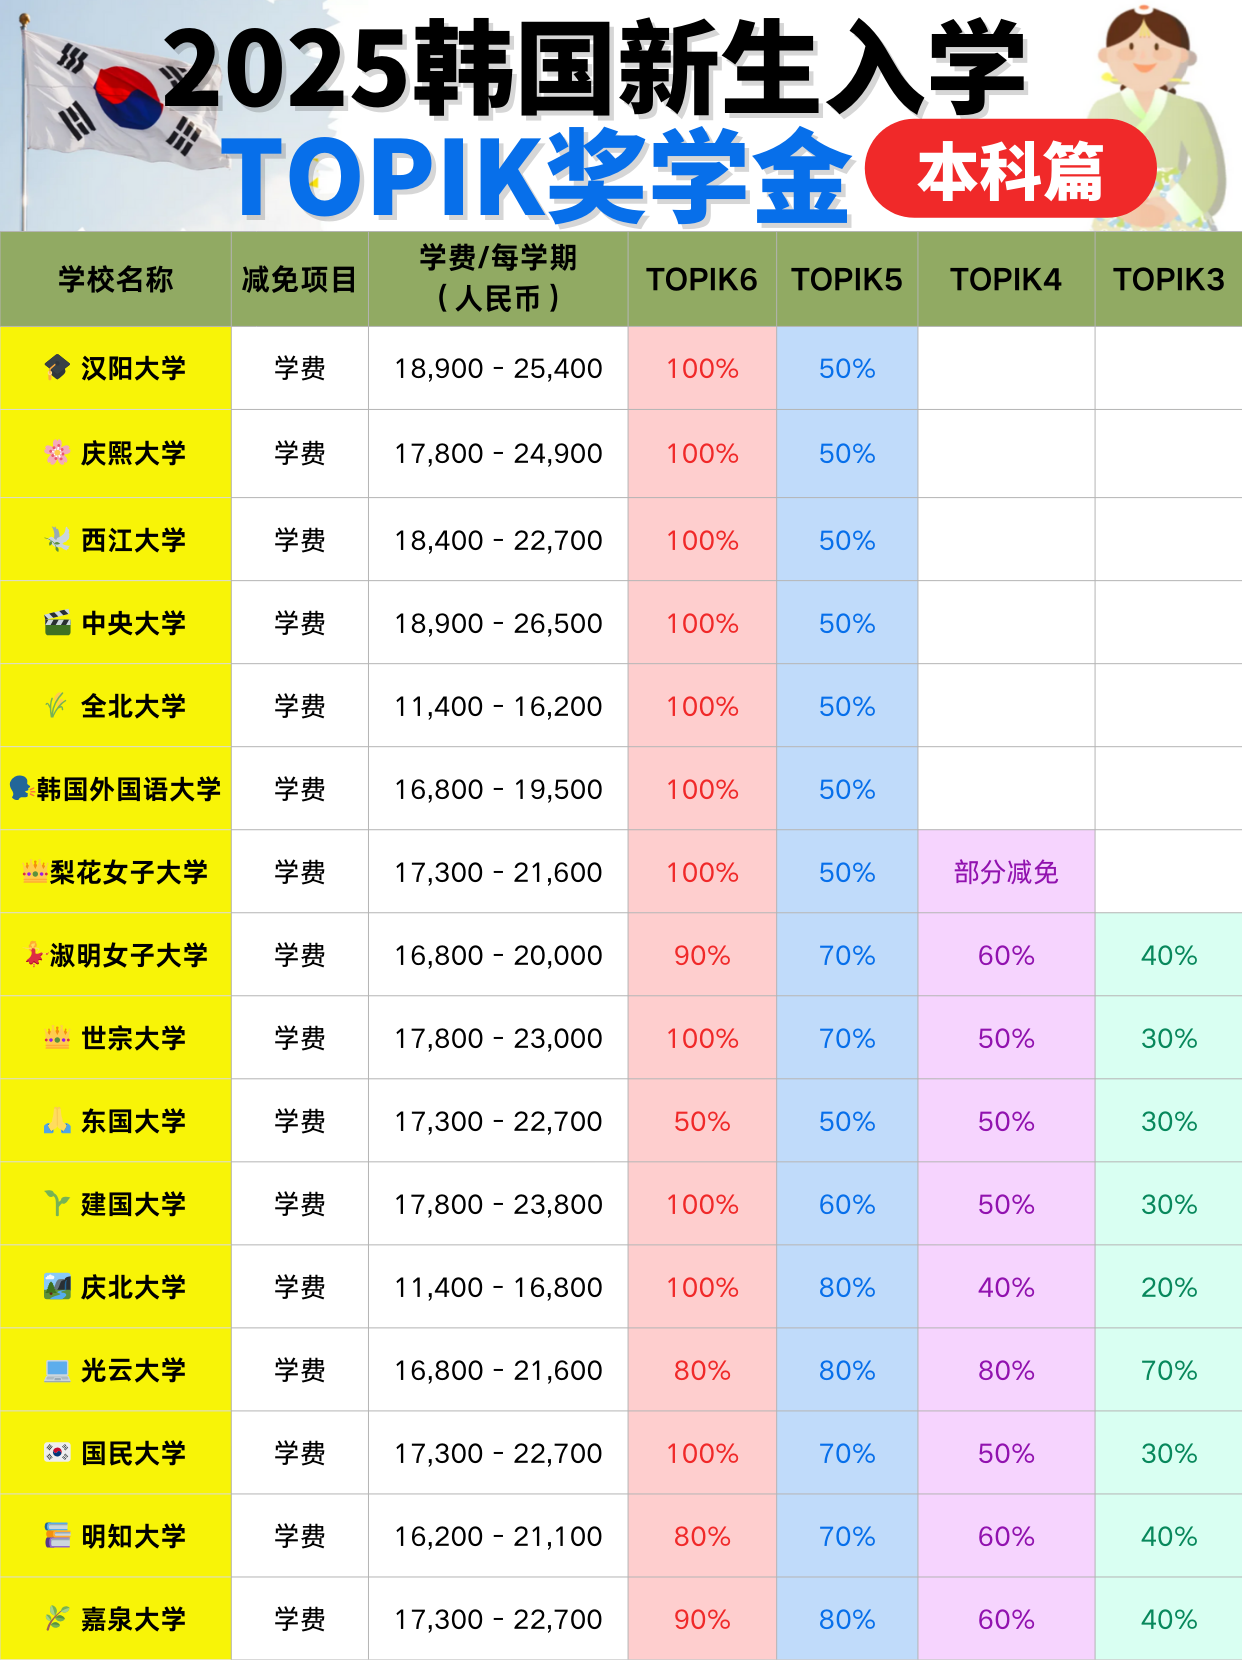Click the pink 100% cell for 世宗大学

[702, 1038]
